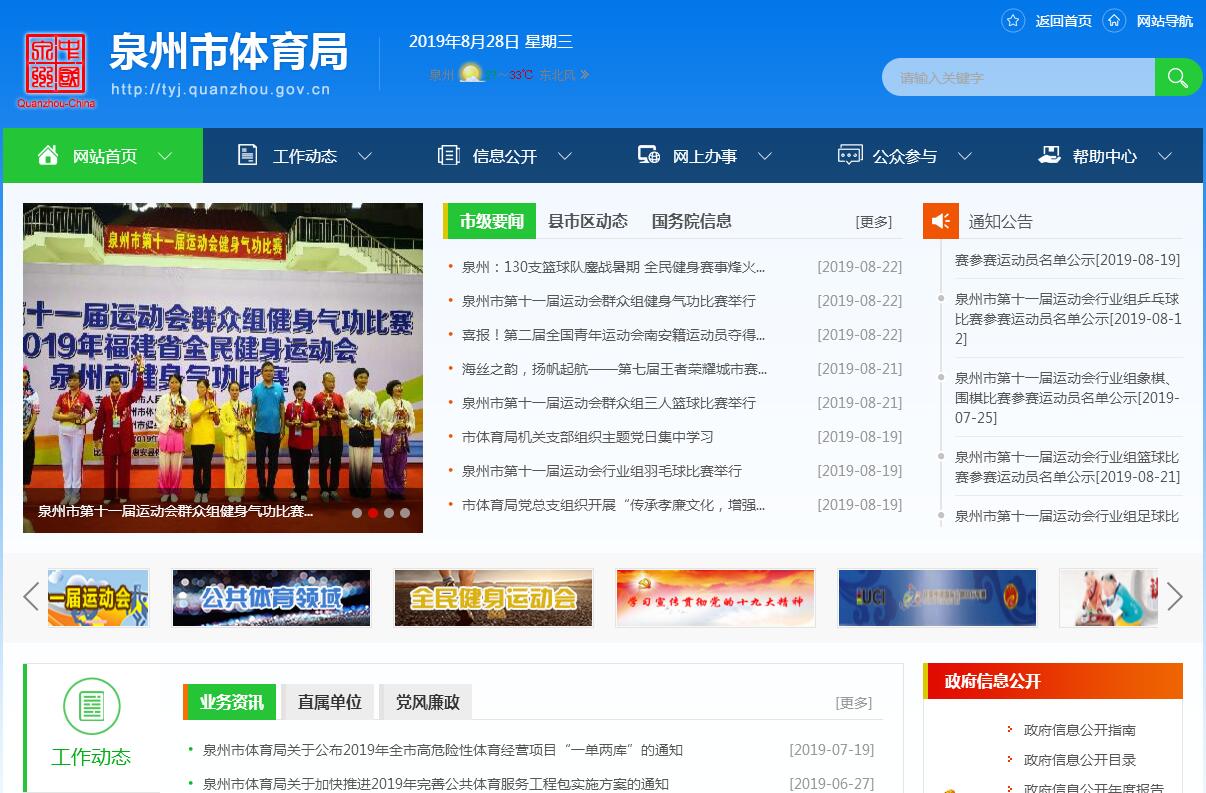Click the orange speaker icon by 通知公告
This screenshot has height=793, width=1206.
pos(940,221)
